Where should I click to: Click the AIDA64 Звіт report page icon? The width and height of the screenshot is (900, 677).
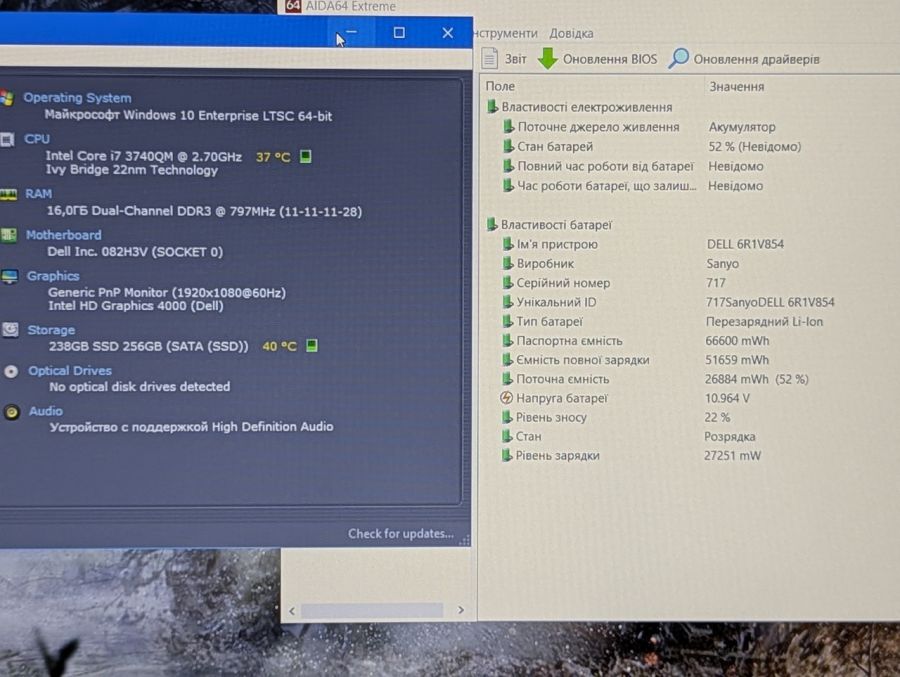490,58
